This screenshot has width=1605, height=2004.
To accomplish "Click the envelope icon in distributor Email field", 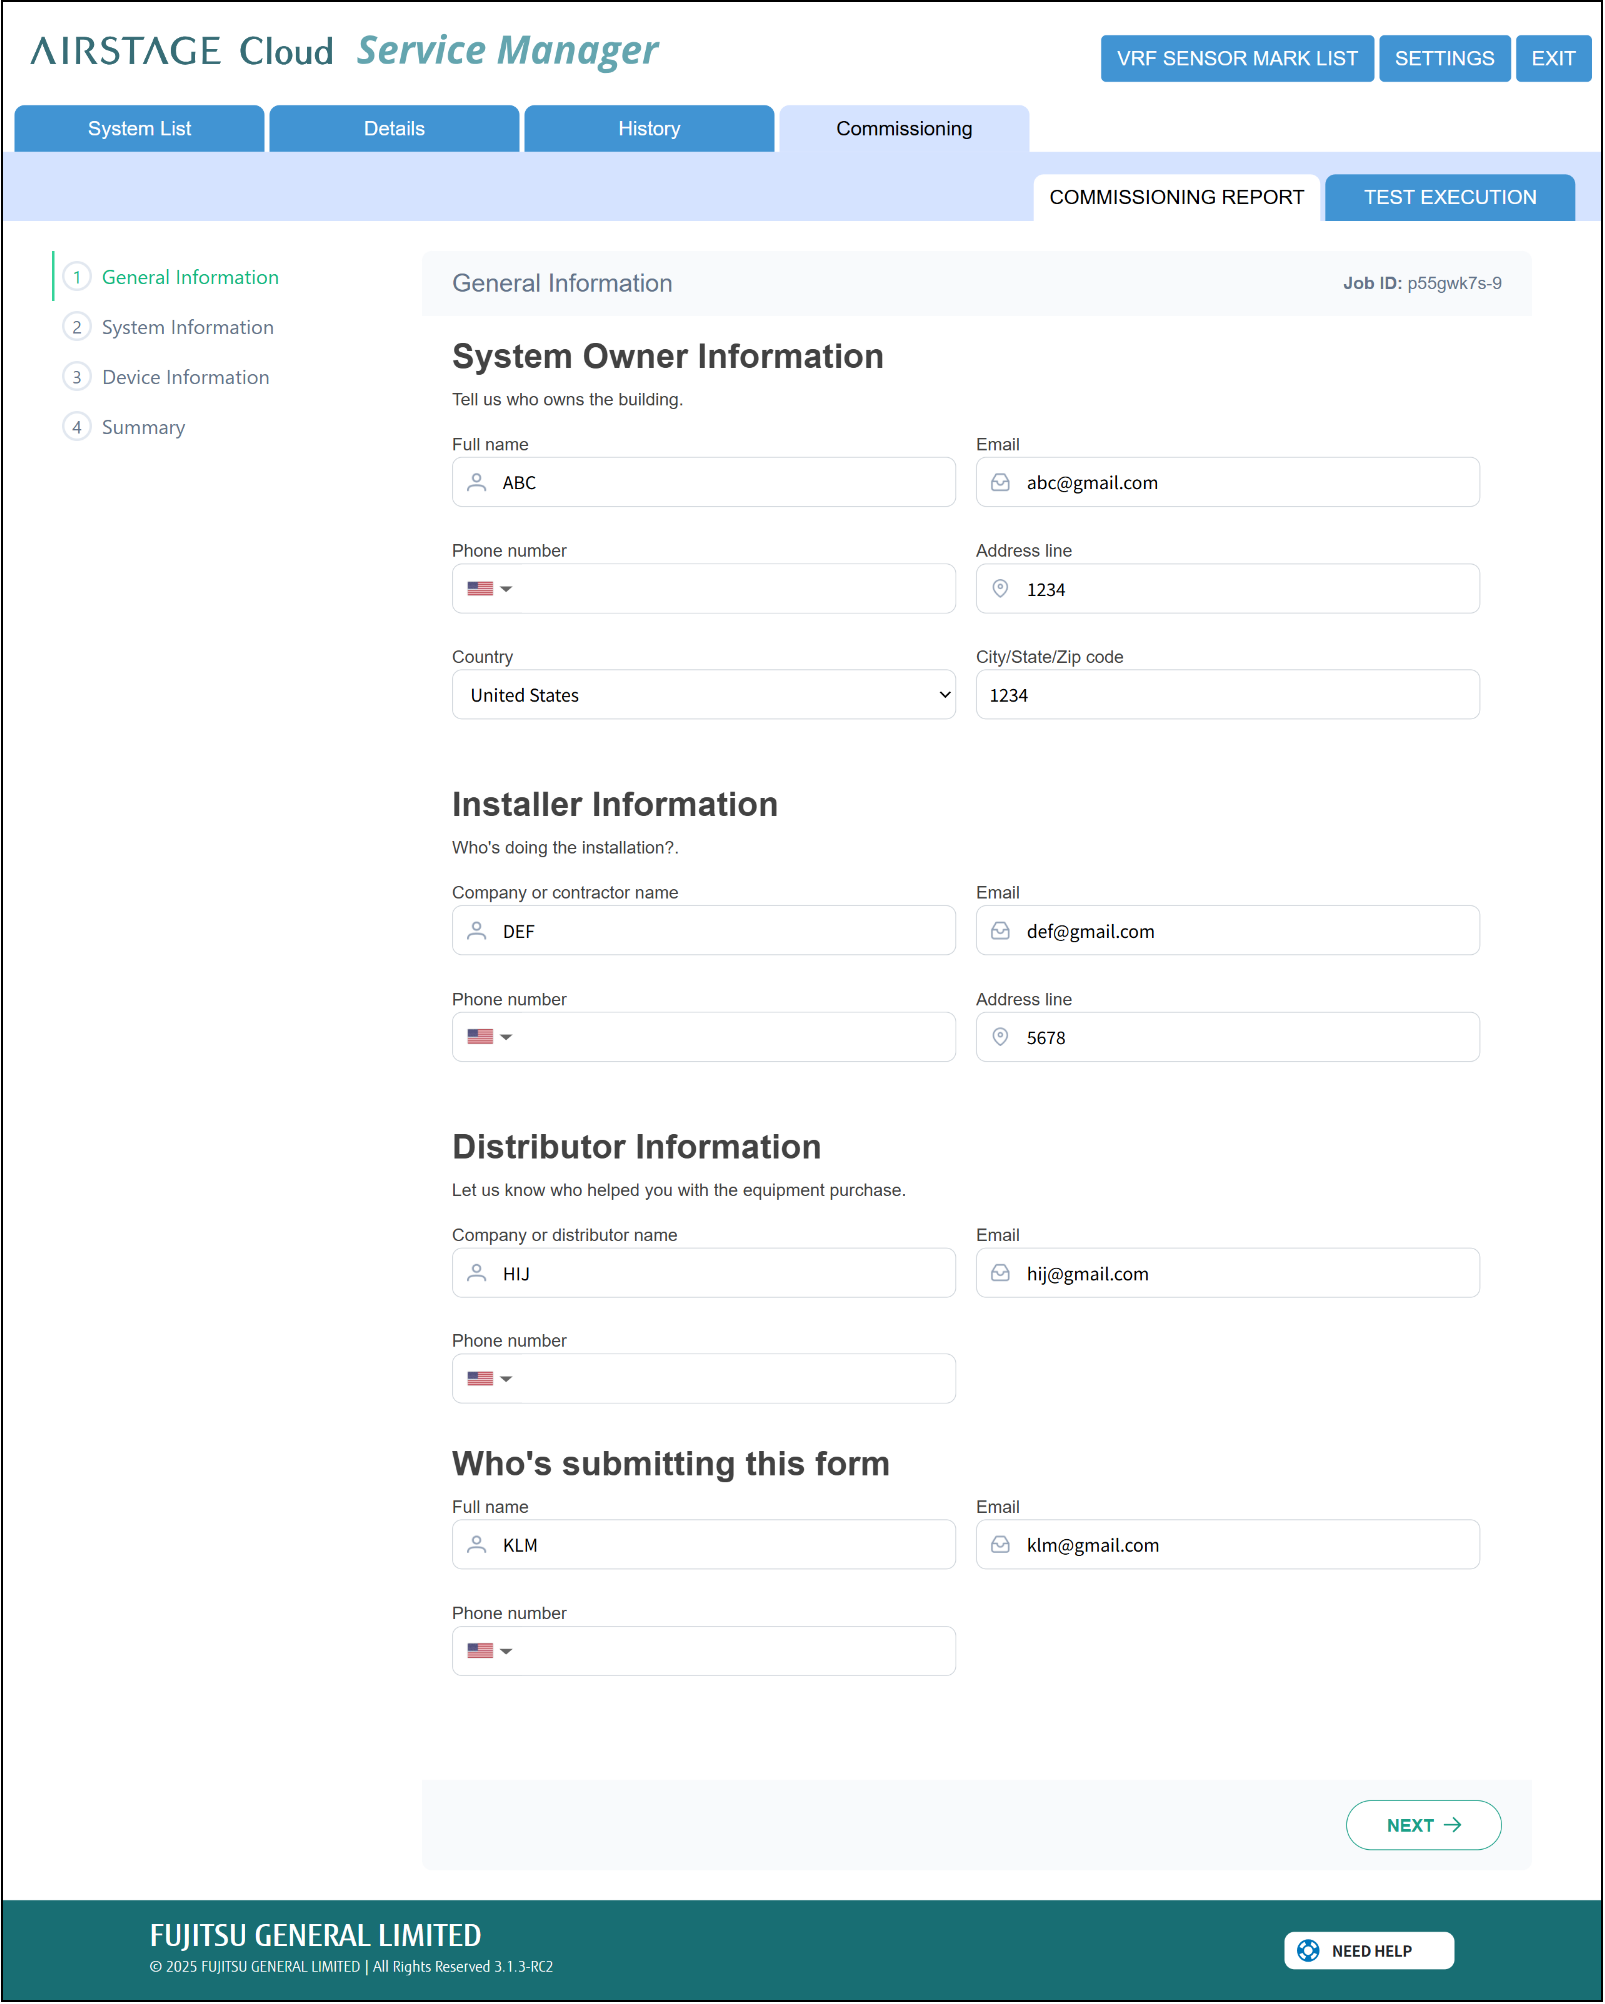I will [x=999, y=1273].
